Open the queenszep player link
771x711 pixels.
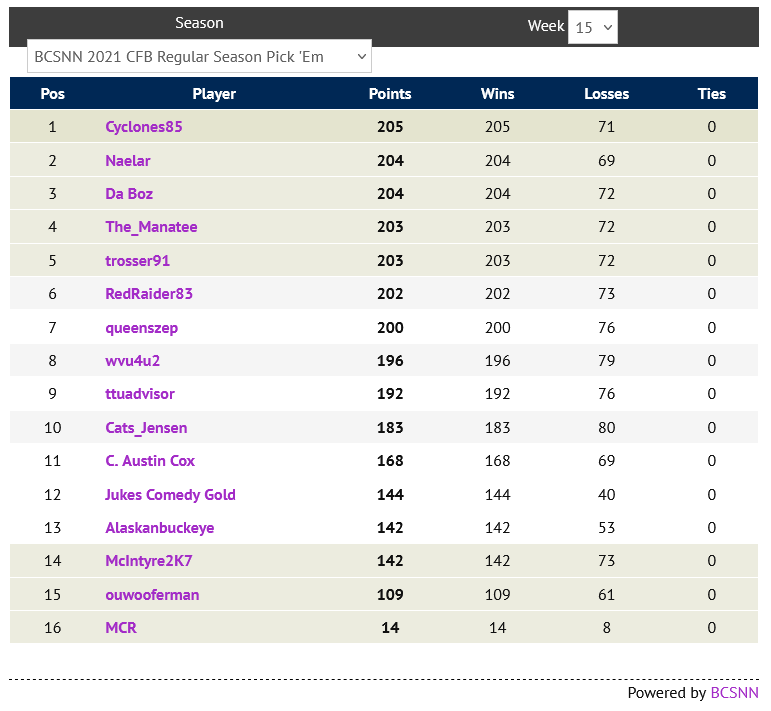142,328
